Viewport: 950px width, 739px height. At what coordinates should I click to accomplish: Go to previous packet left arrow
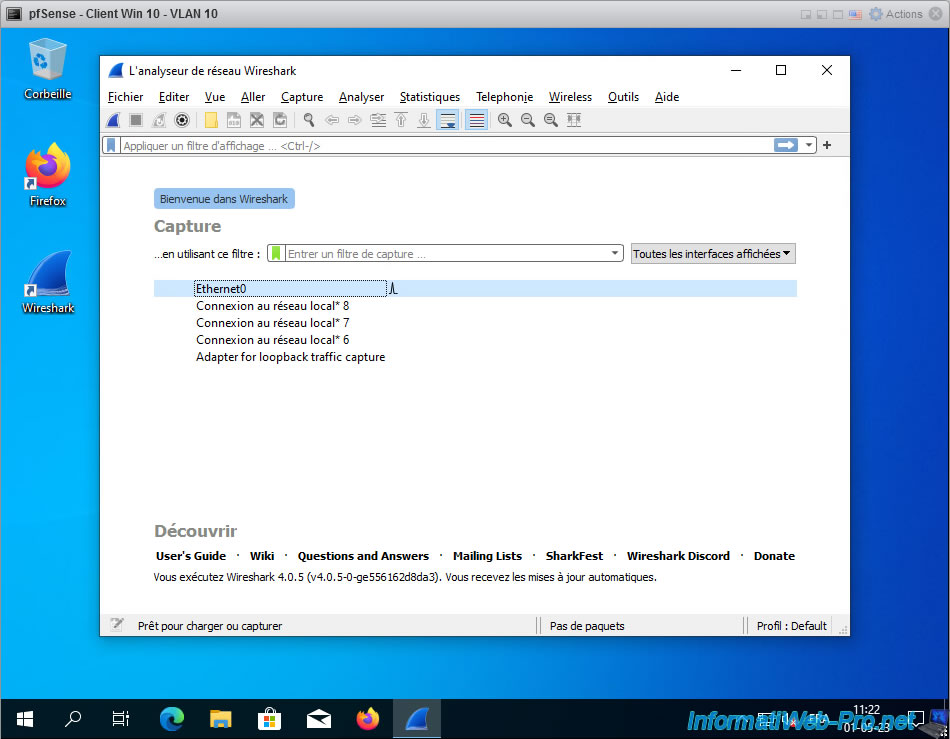pyautogui.click(x=332, y=120)
